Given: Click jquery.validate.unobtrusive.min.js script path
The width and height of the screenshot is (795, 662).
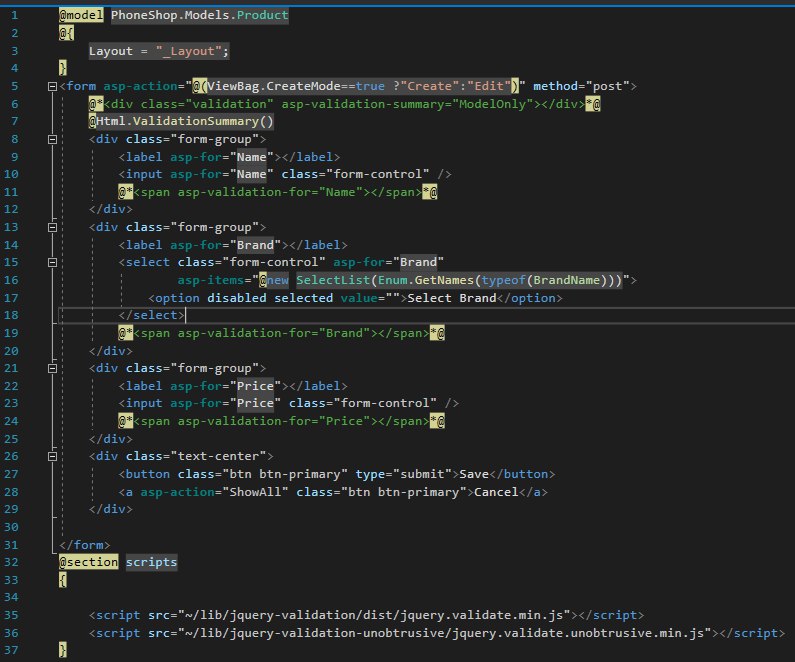Looking at the screenshot, I should click(x=444, y=634).
